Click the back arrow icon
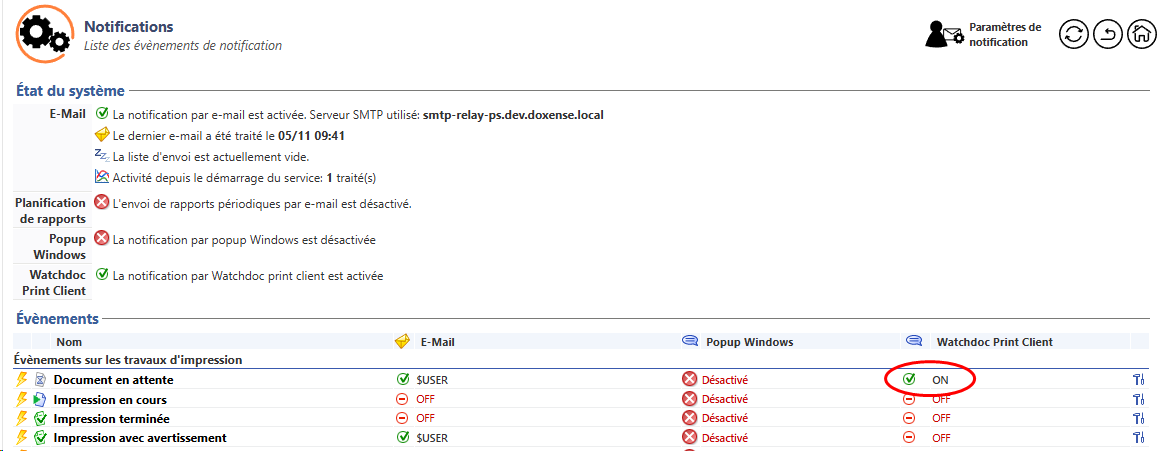 pos(1107,34)
